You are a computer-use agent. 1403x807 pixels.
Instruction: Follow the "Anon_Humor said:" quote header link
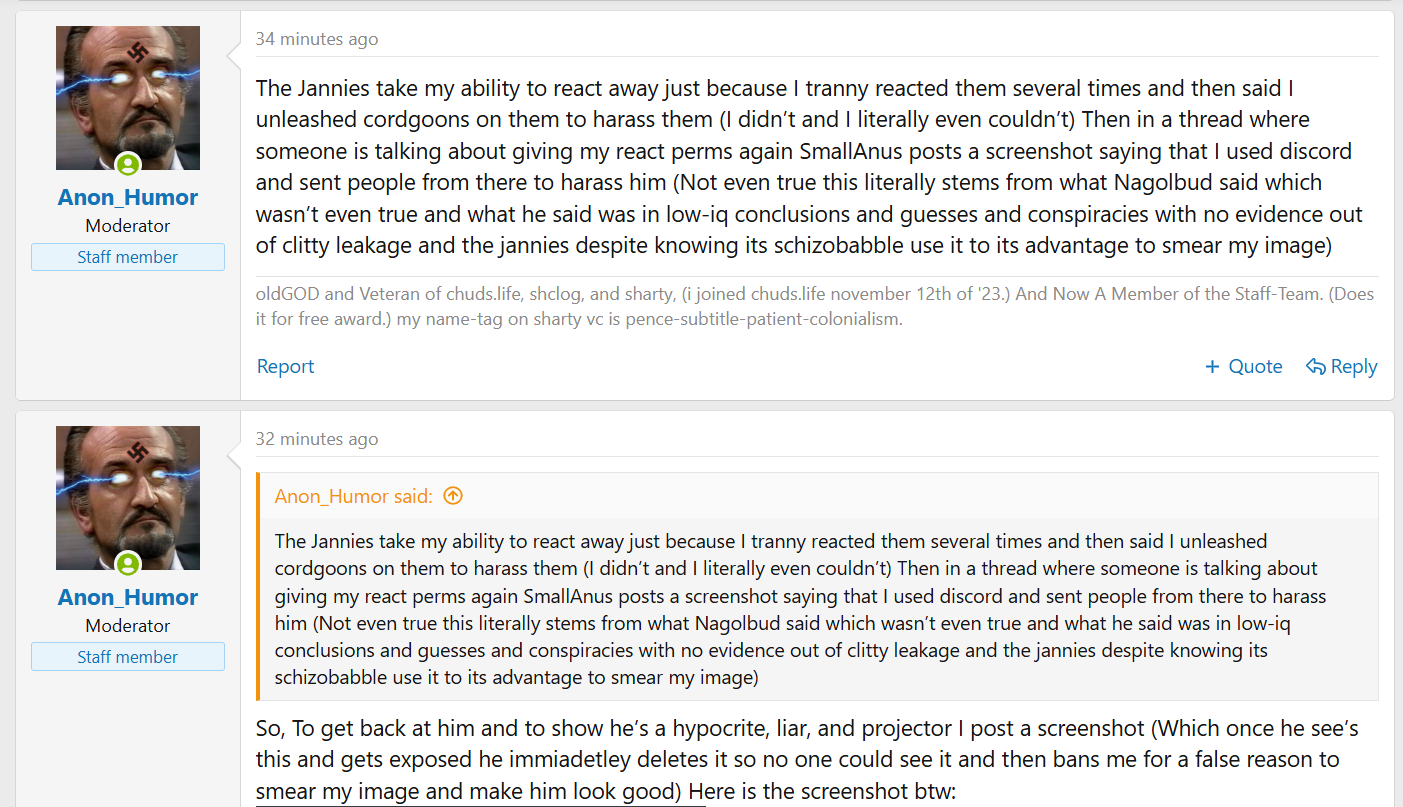tap(354, 496)
